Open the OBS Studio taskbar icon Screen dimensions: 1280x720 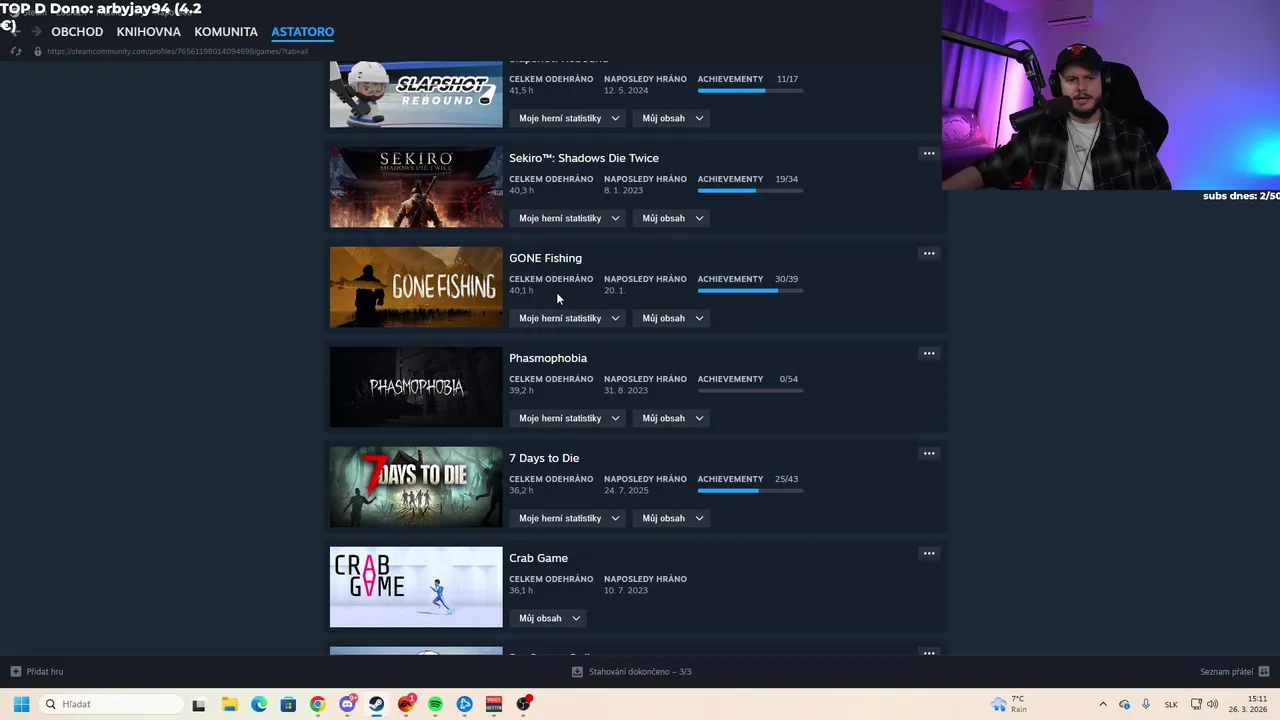click(x=524, y=704)
